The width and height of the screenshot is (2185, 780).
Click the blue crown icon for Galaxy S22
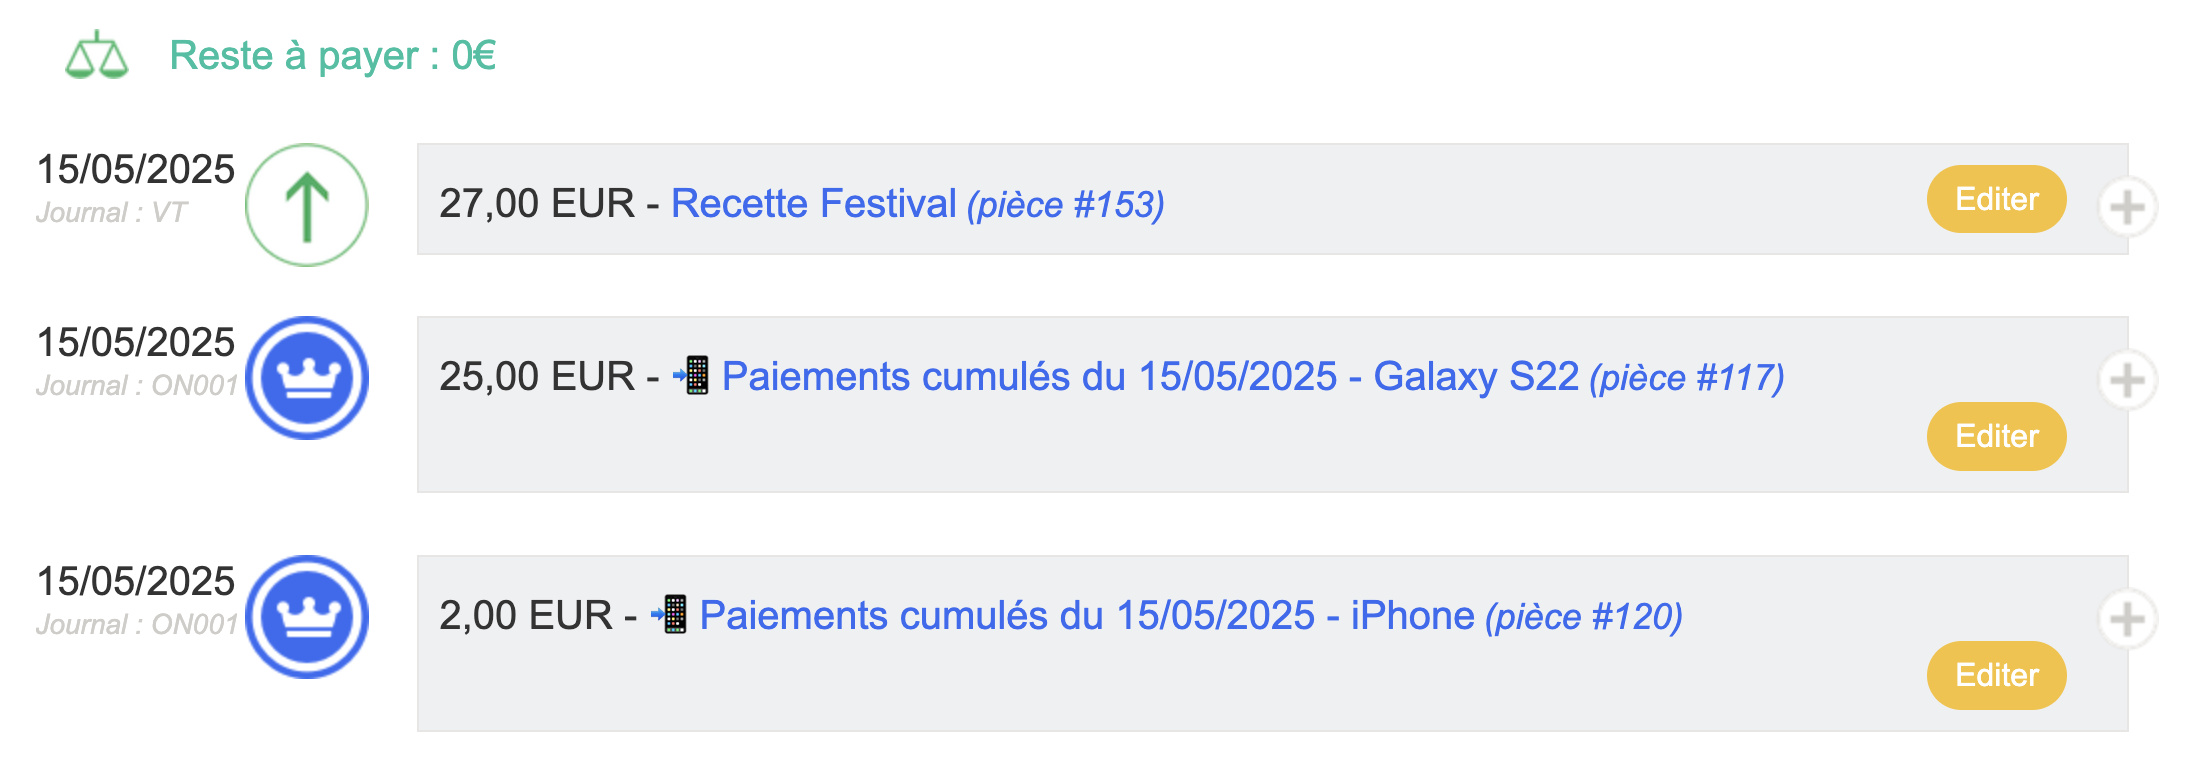307,378
